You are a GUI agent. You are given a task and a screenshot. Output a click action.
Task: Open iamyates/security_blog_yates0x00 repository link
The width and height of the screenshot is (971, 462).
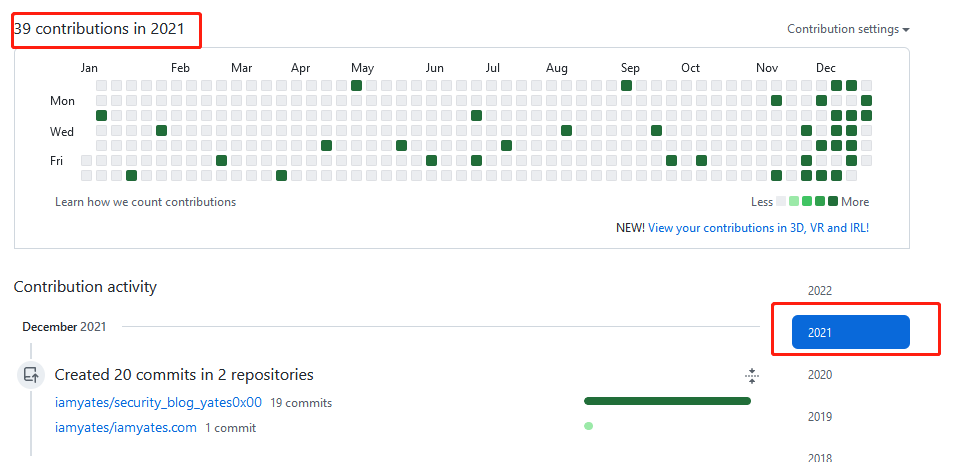pos(158,403)
